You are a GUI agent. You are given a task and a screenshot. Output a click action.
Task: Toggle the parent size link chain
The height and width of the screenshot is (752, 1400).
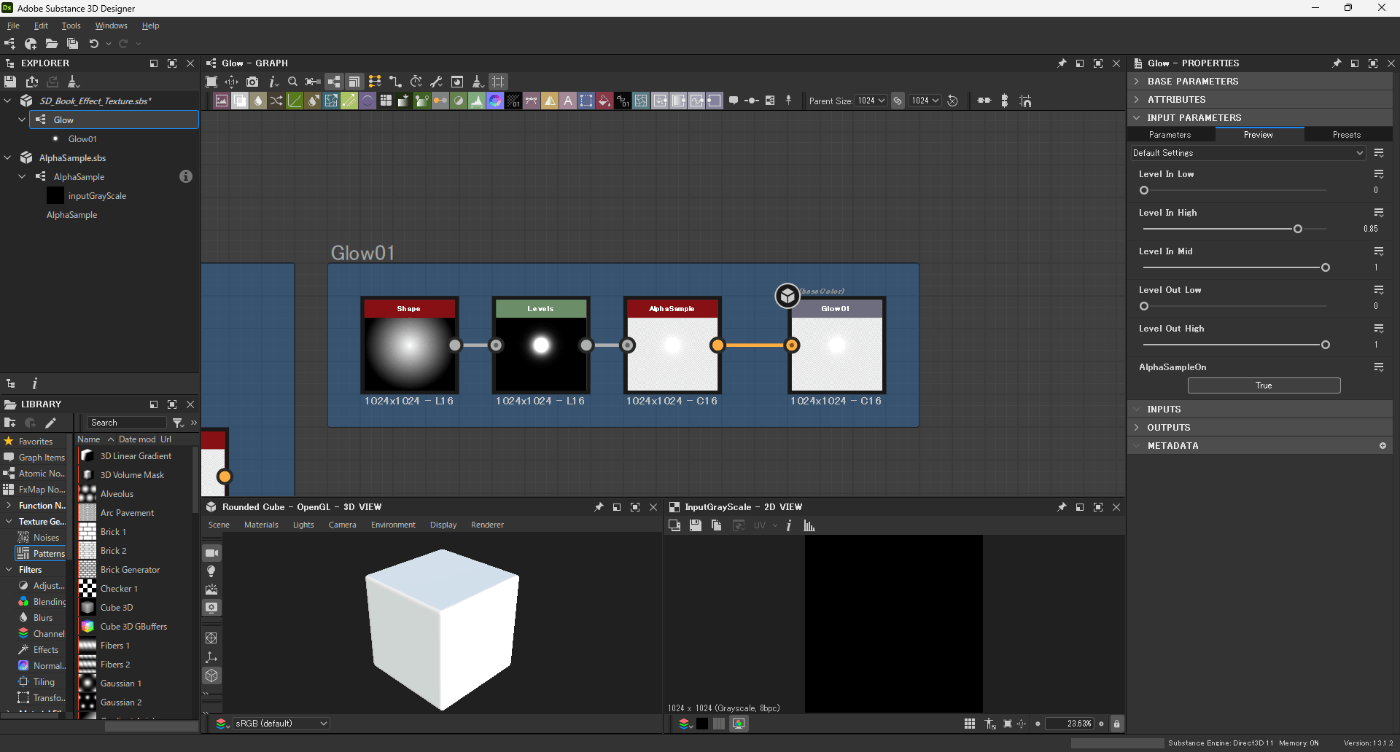point(898,101)
